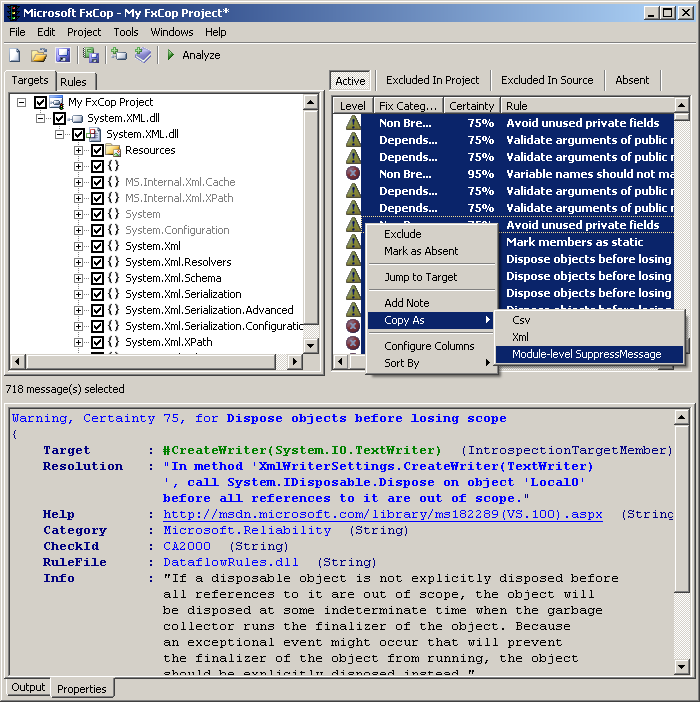Expand the System.Xml namespace node
This screenshot has width=700, height=702.
(x=78, y=246)
